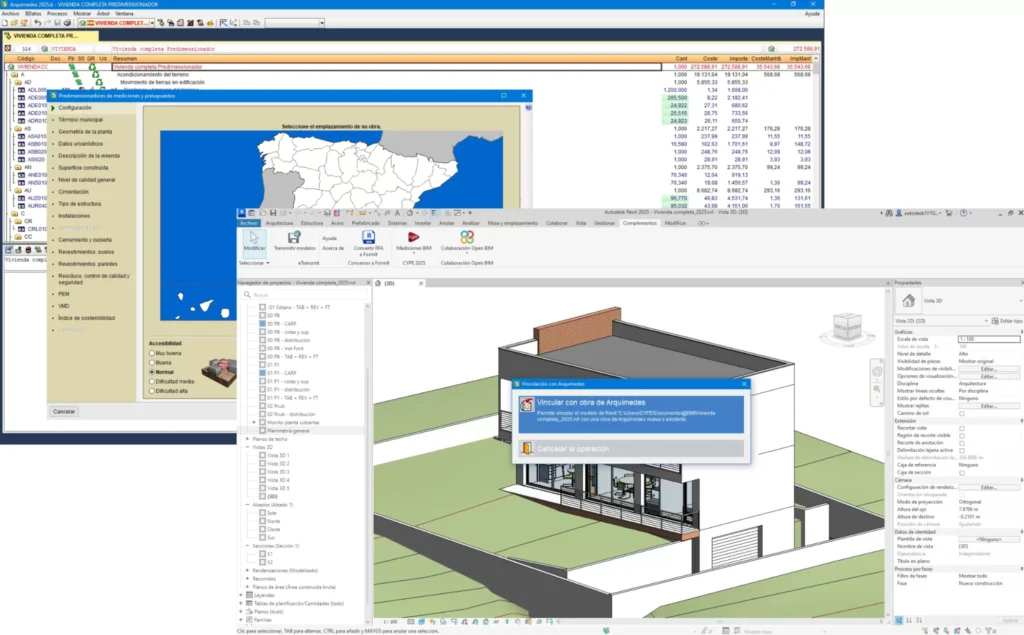Click the Familias icon in project browser
The width and height of the screenshot is (1024, 635).
[249, 619]
